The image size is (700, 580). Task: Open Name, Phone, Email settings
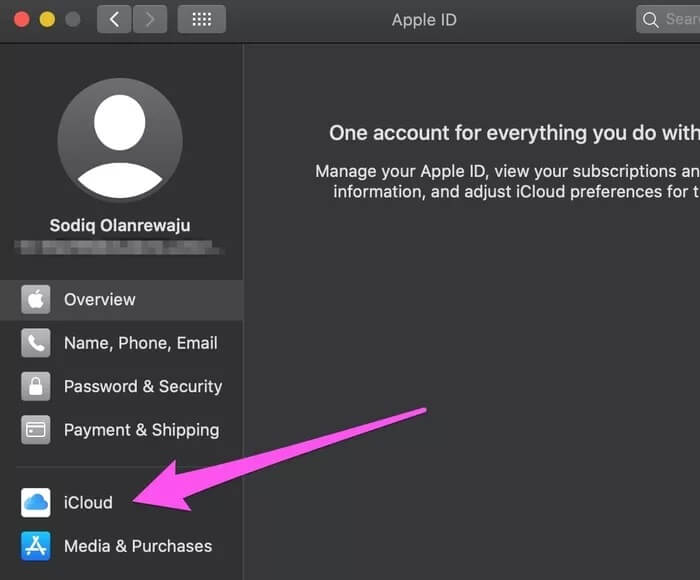[x=121, y=343]
